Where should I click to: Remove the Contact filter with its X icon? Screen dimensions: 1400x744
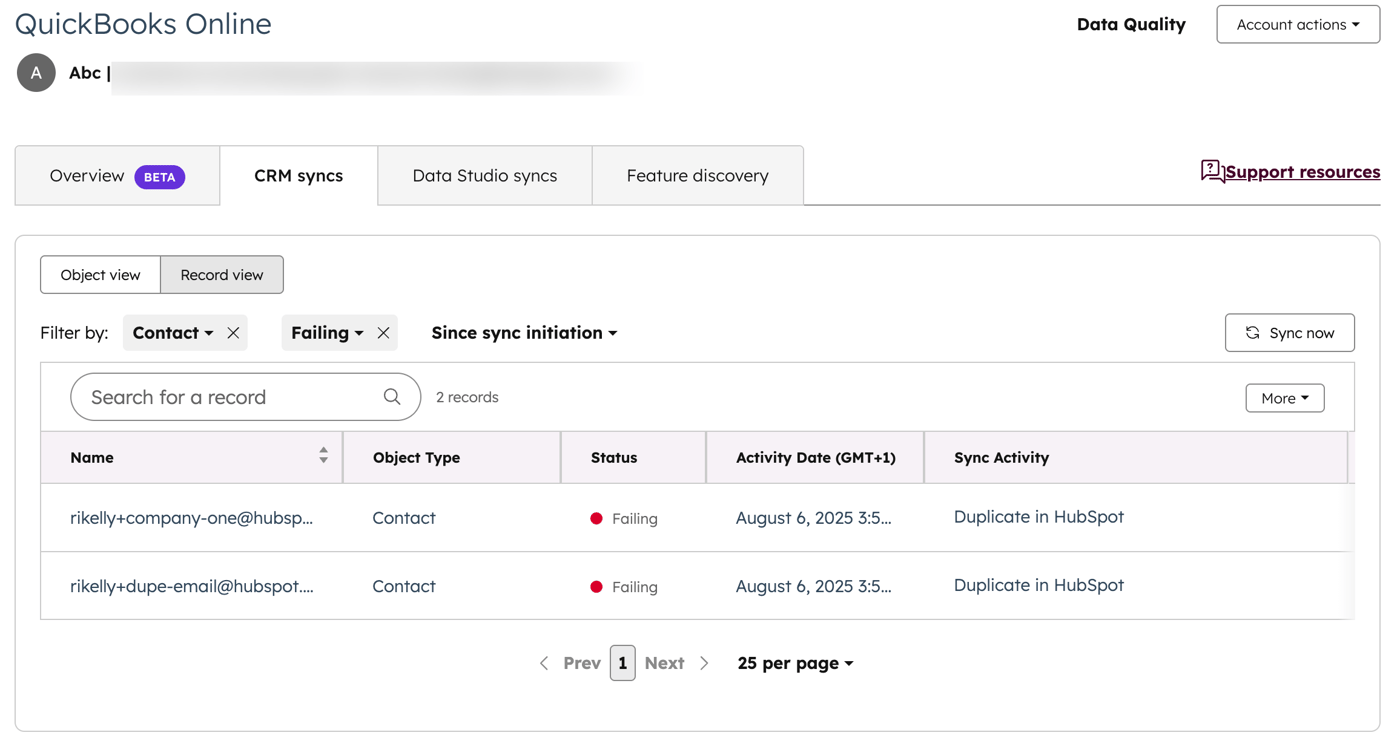coord(232,332)
